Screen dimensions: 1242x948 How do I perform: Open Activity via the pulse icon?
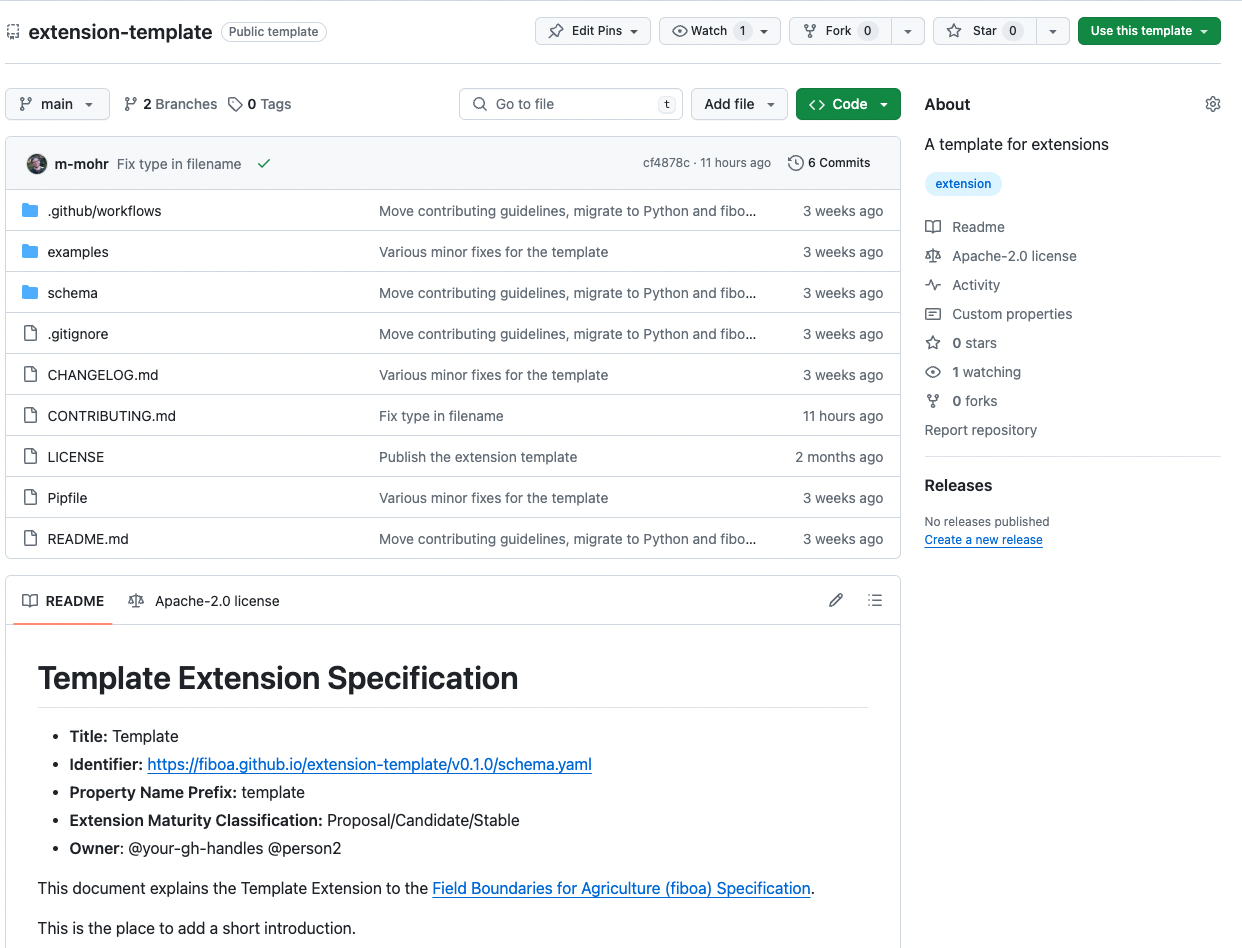933,285
